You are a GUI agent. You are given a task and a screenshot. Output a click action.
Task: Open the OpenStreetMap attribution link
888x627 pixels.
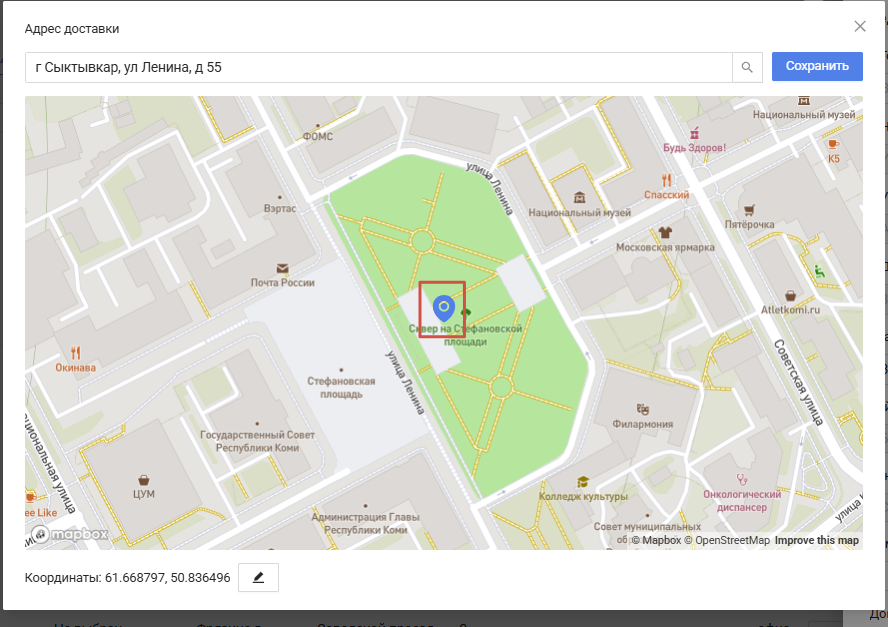click(726, 541)
